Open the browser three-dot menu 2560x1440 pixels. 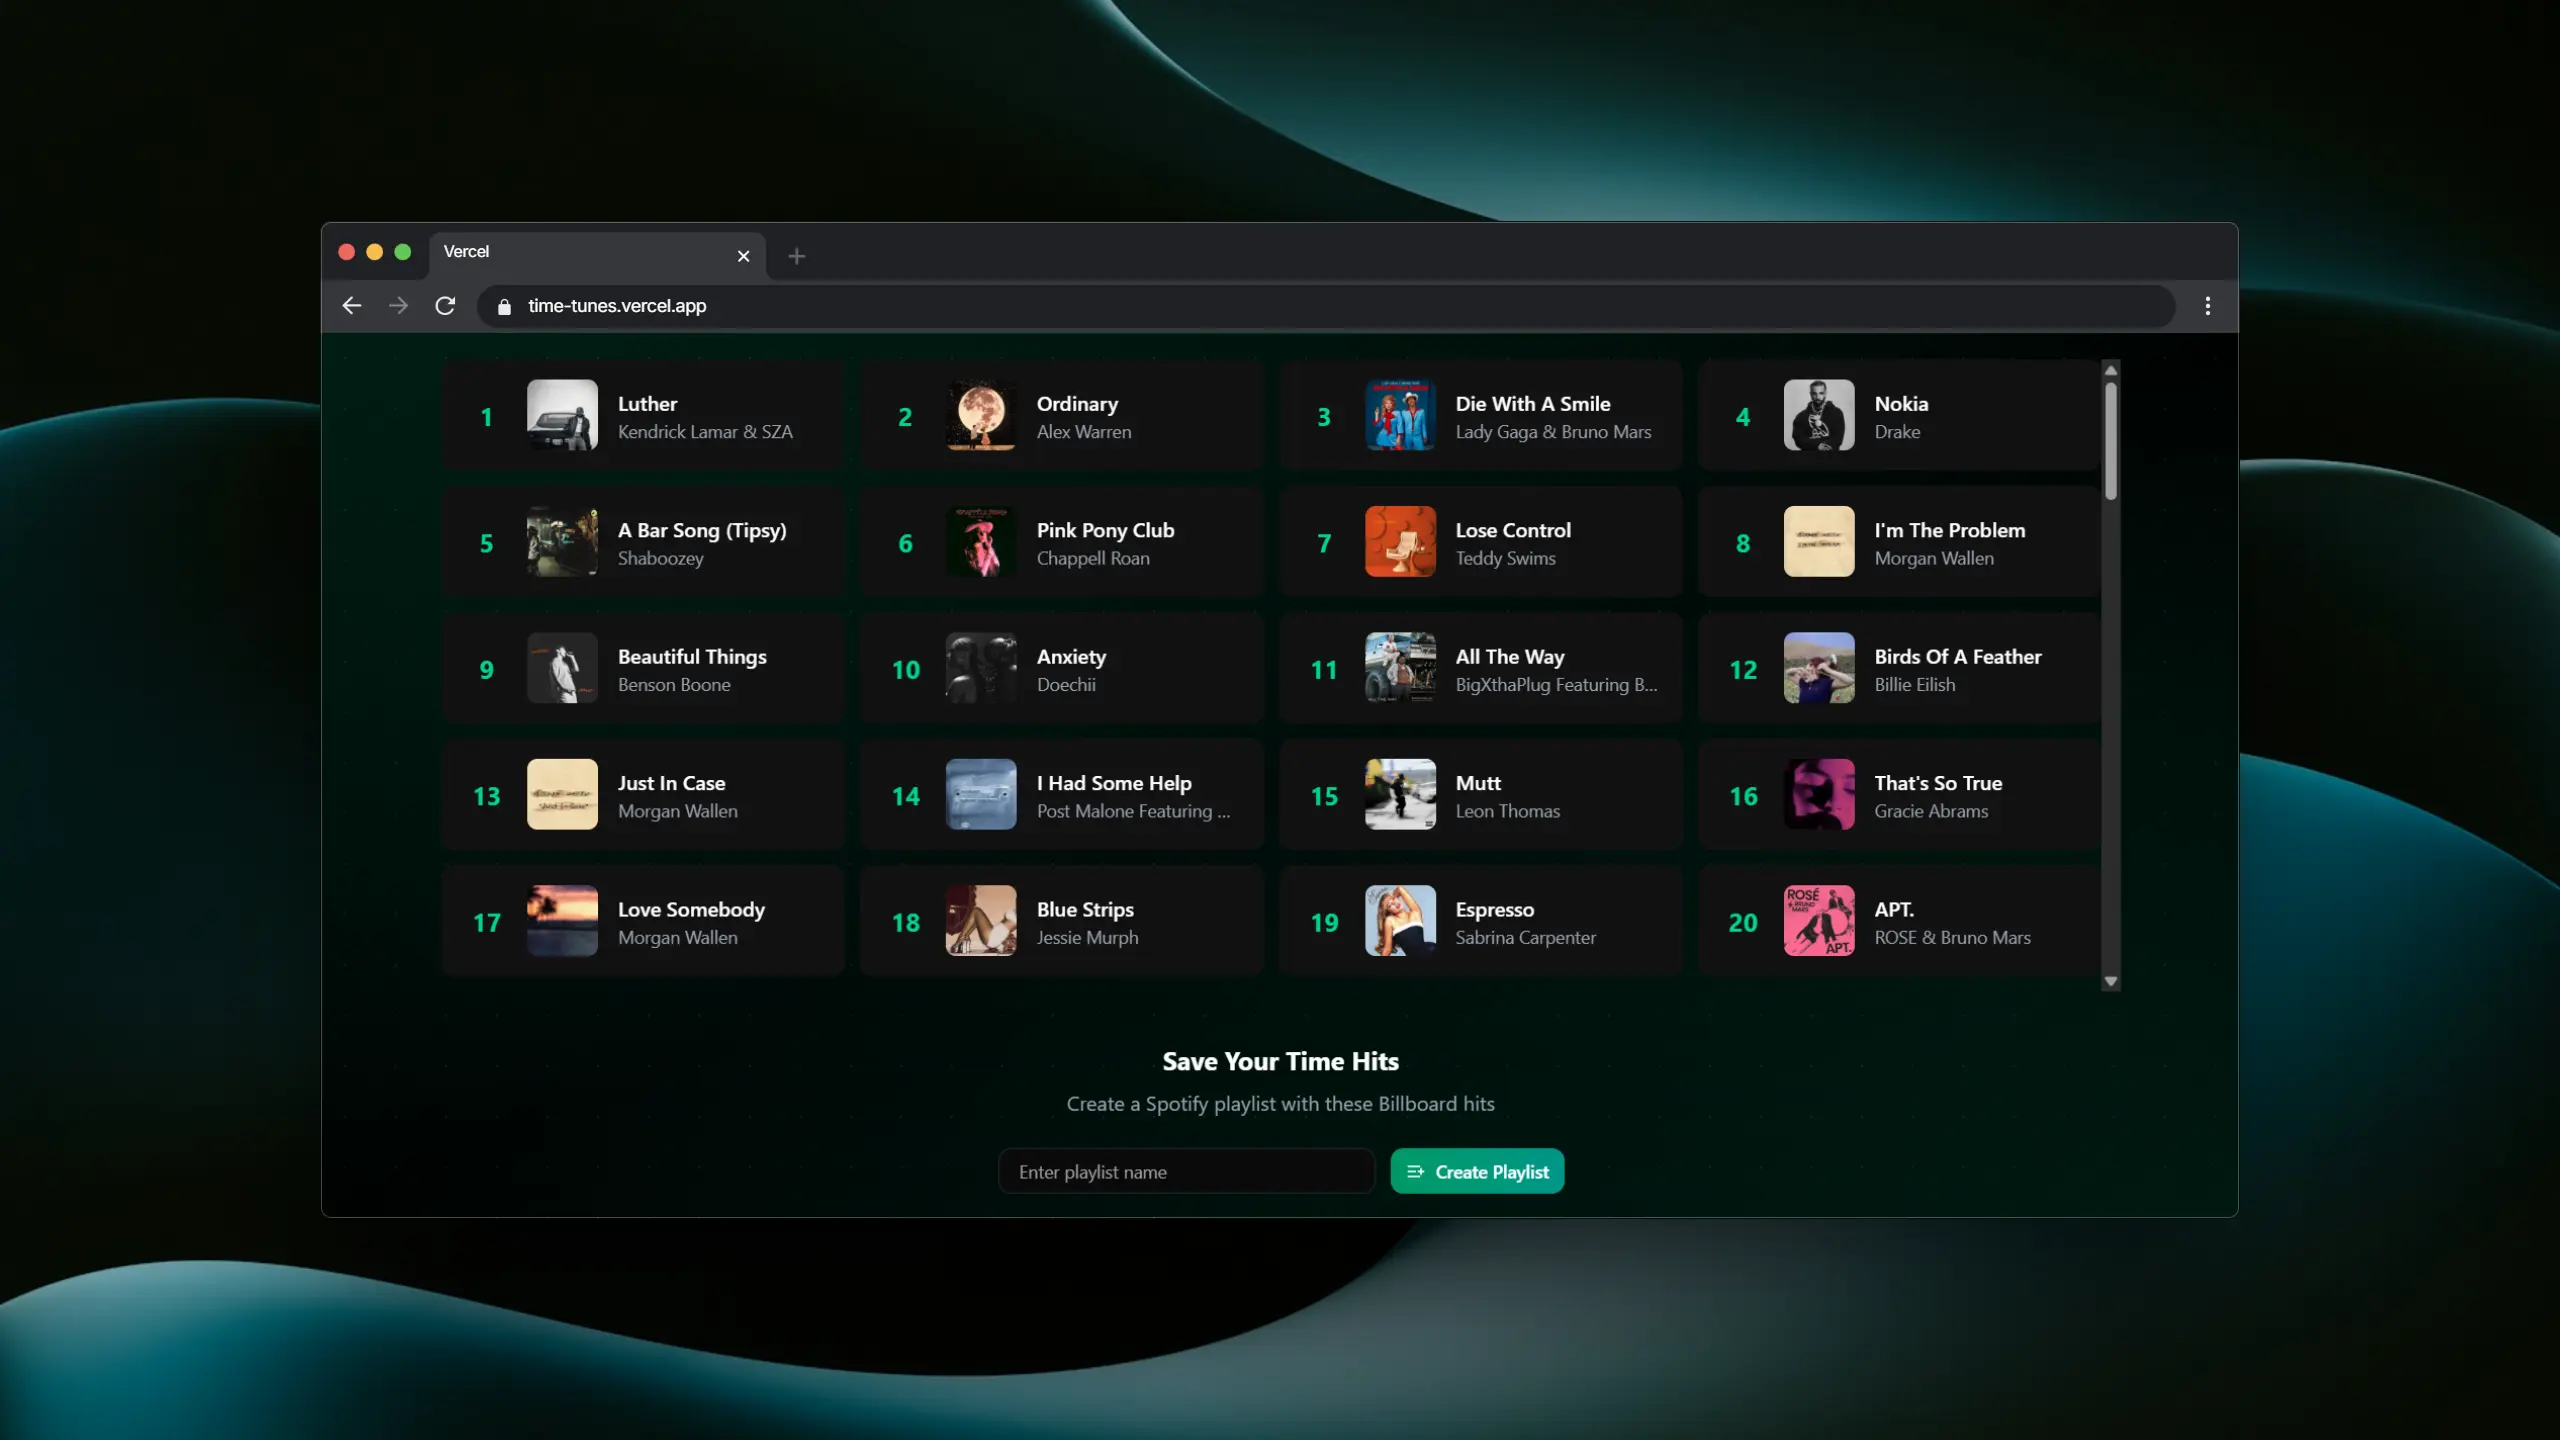click(2207, 306)
